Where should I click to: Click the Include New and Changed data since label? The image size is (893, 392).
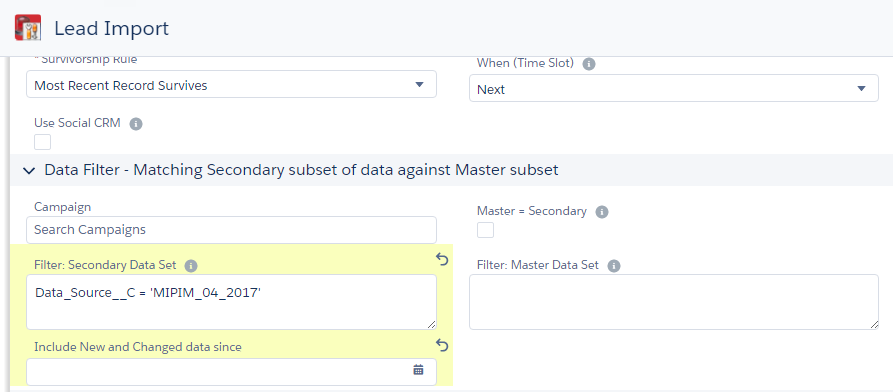click(138, 347)
